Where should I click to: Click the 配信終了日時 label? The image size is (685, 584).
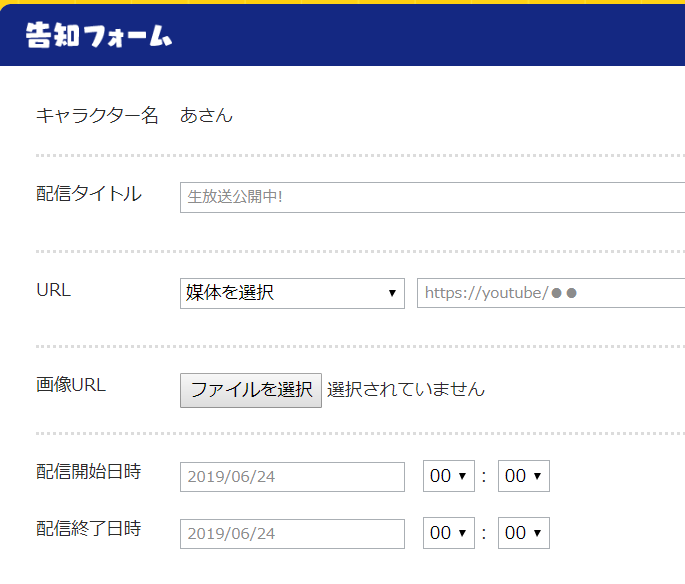[89, 529]
